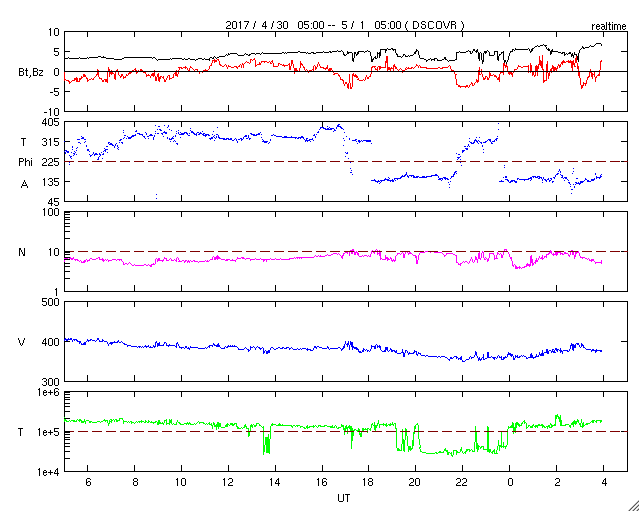640x512 pixels.
Task: Select the plot title with the DSCOVR date range
Action: click(345, 25)
